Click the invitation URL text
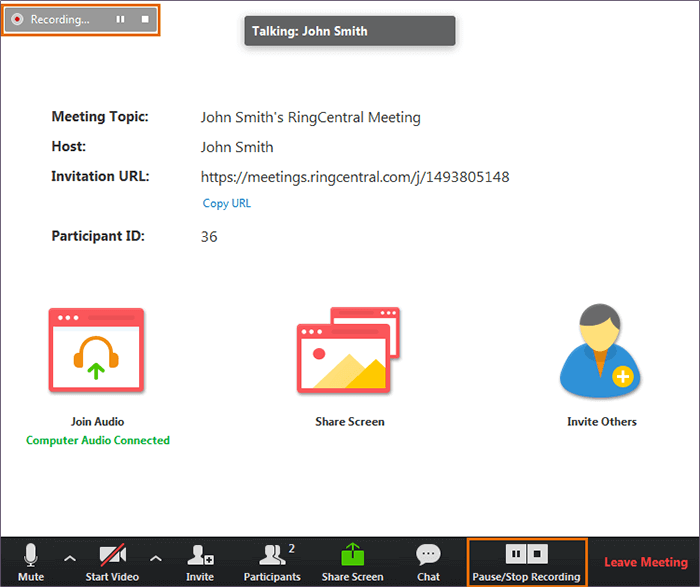Viewport: 700px width, 587px height. (355, 177)
